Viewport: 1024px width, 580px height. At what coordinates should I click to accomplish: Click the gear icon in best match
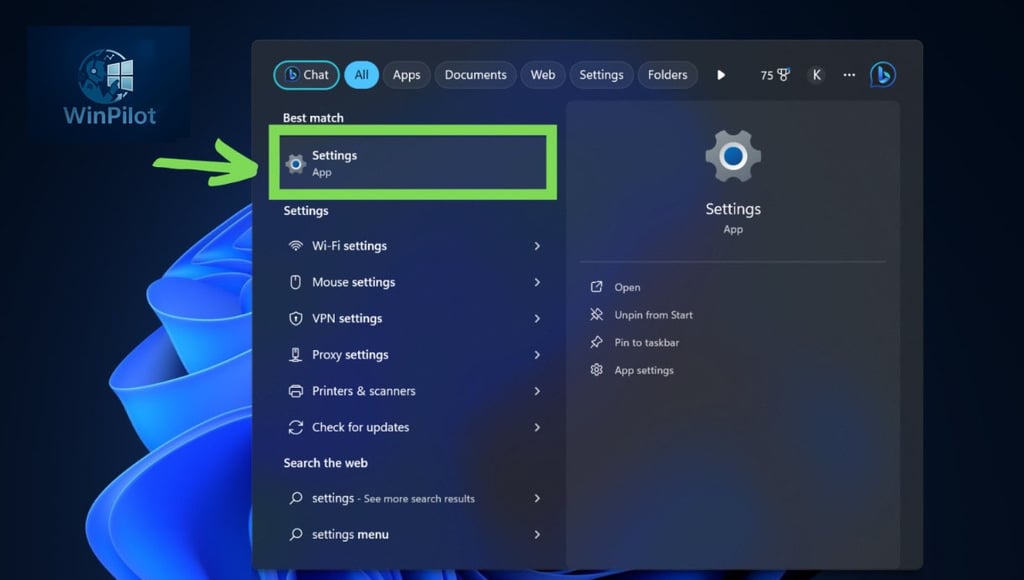pos(295,164)
